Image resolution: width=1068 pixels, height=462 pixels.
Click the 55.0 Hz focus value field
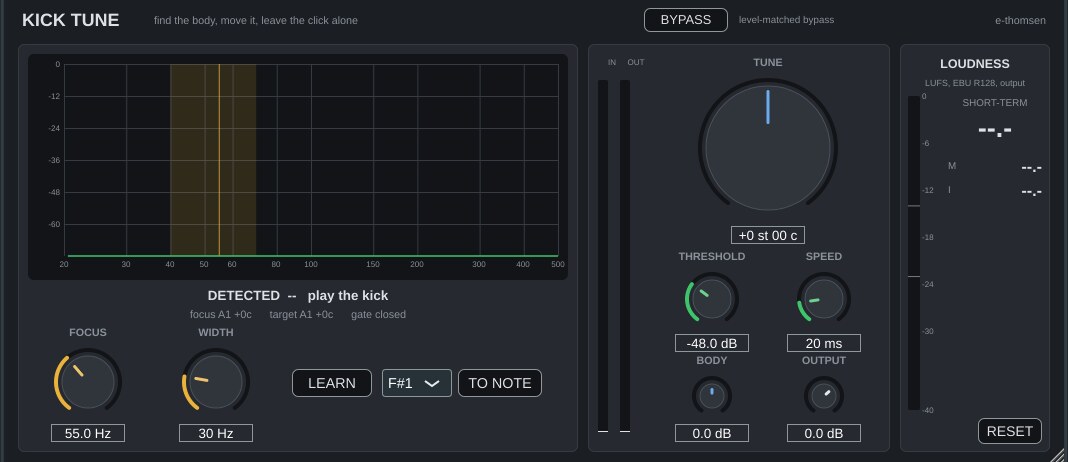click(88, 433)
